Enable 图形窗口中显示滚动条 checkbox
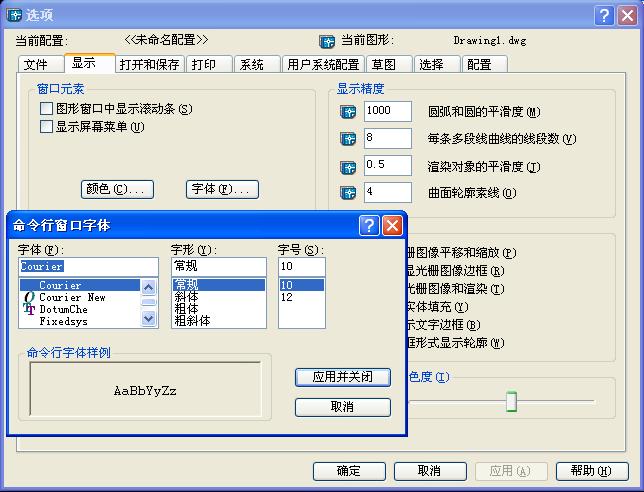Viewport: 644px width, 492px height. 46,109
